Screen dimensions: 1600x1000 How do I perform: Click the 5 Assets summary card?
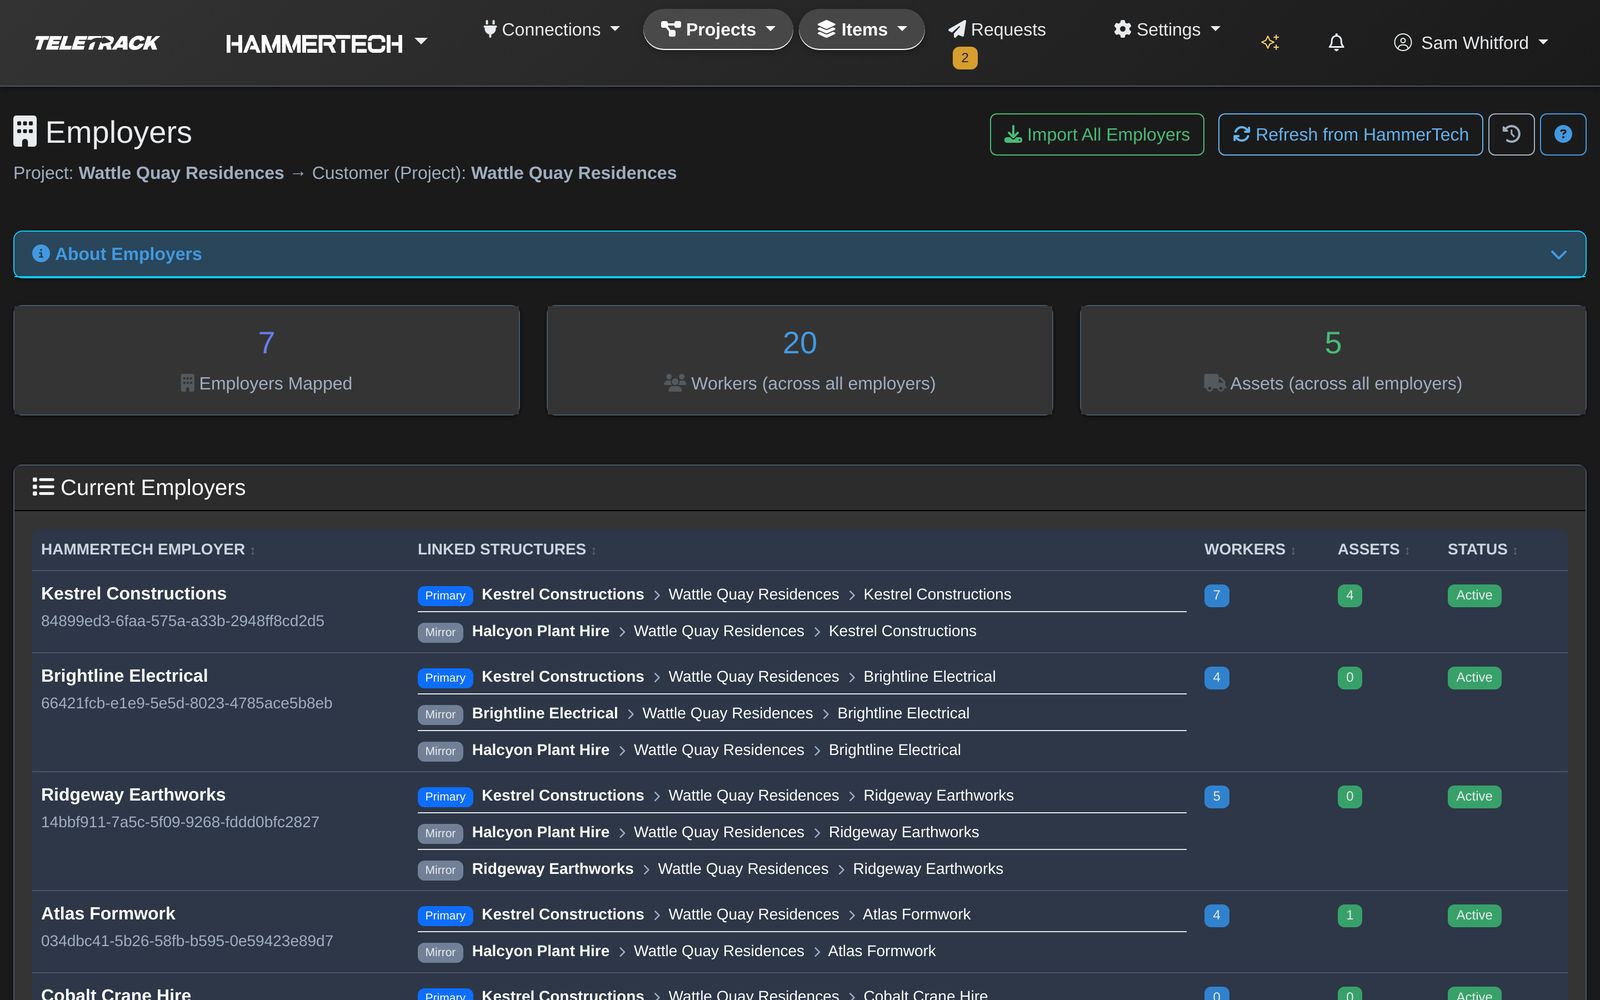click(1333, 360)
